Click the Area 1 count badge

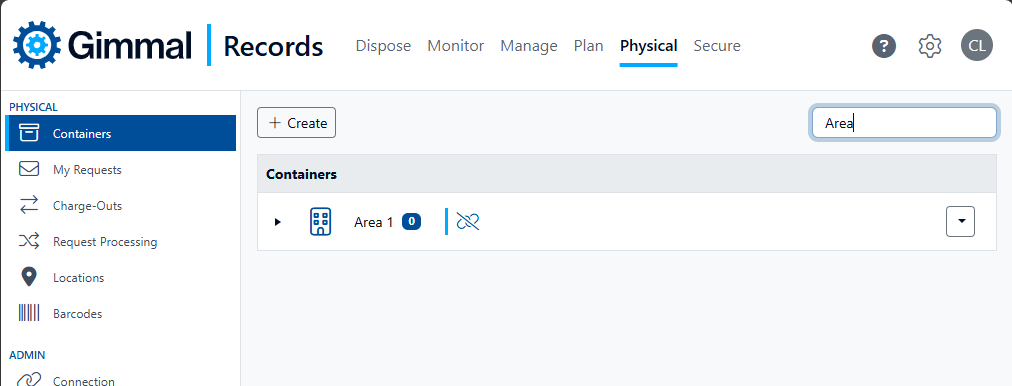[412, 222]
